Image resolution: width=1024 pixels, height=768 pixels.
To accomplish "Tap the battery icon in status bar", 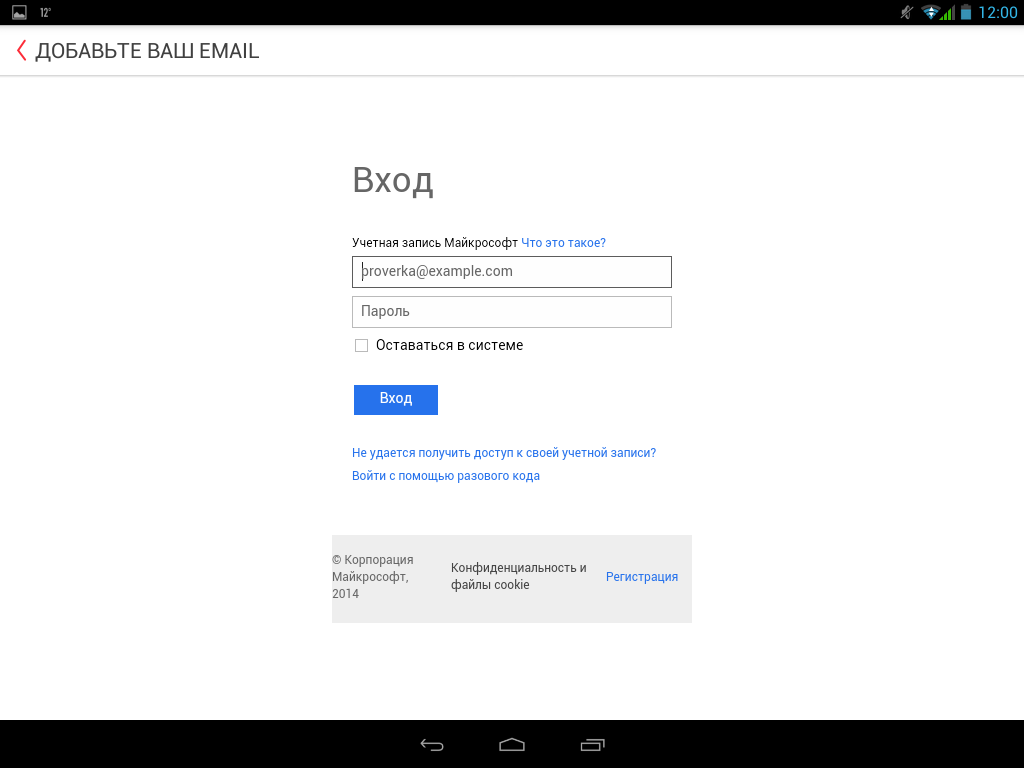I will click(966, 13).
